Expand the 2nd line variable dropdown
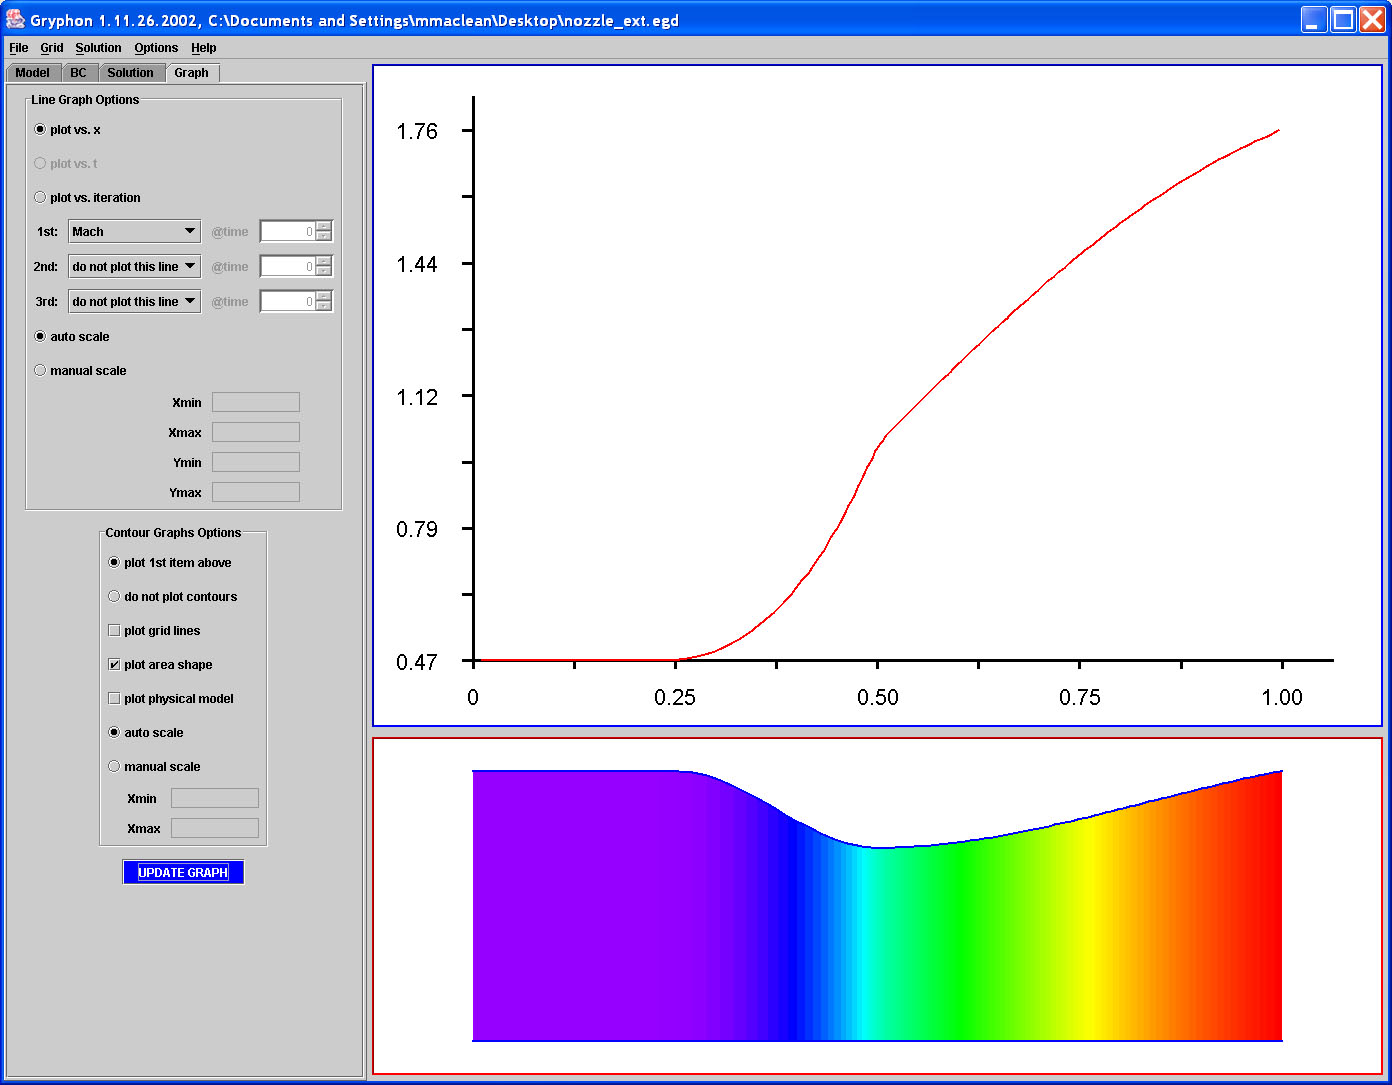The width and height of the screenshot is (1392, 1085). pyautogui.click(x=134, y=267)
